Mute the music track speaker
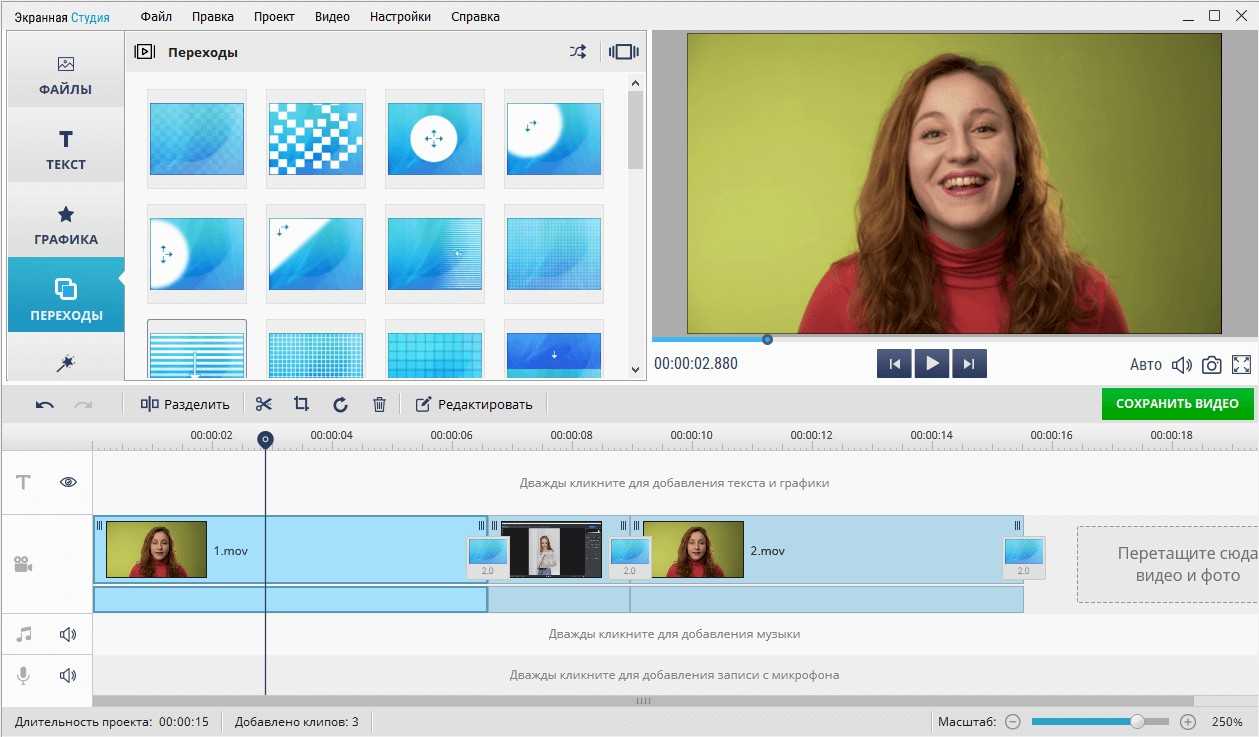This screenshot has width=1259, height=737. tap(68, 634)
